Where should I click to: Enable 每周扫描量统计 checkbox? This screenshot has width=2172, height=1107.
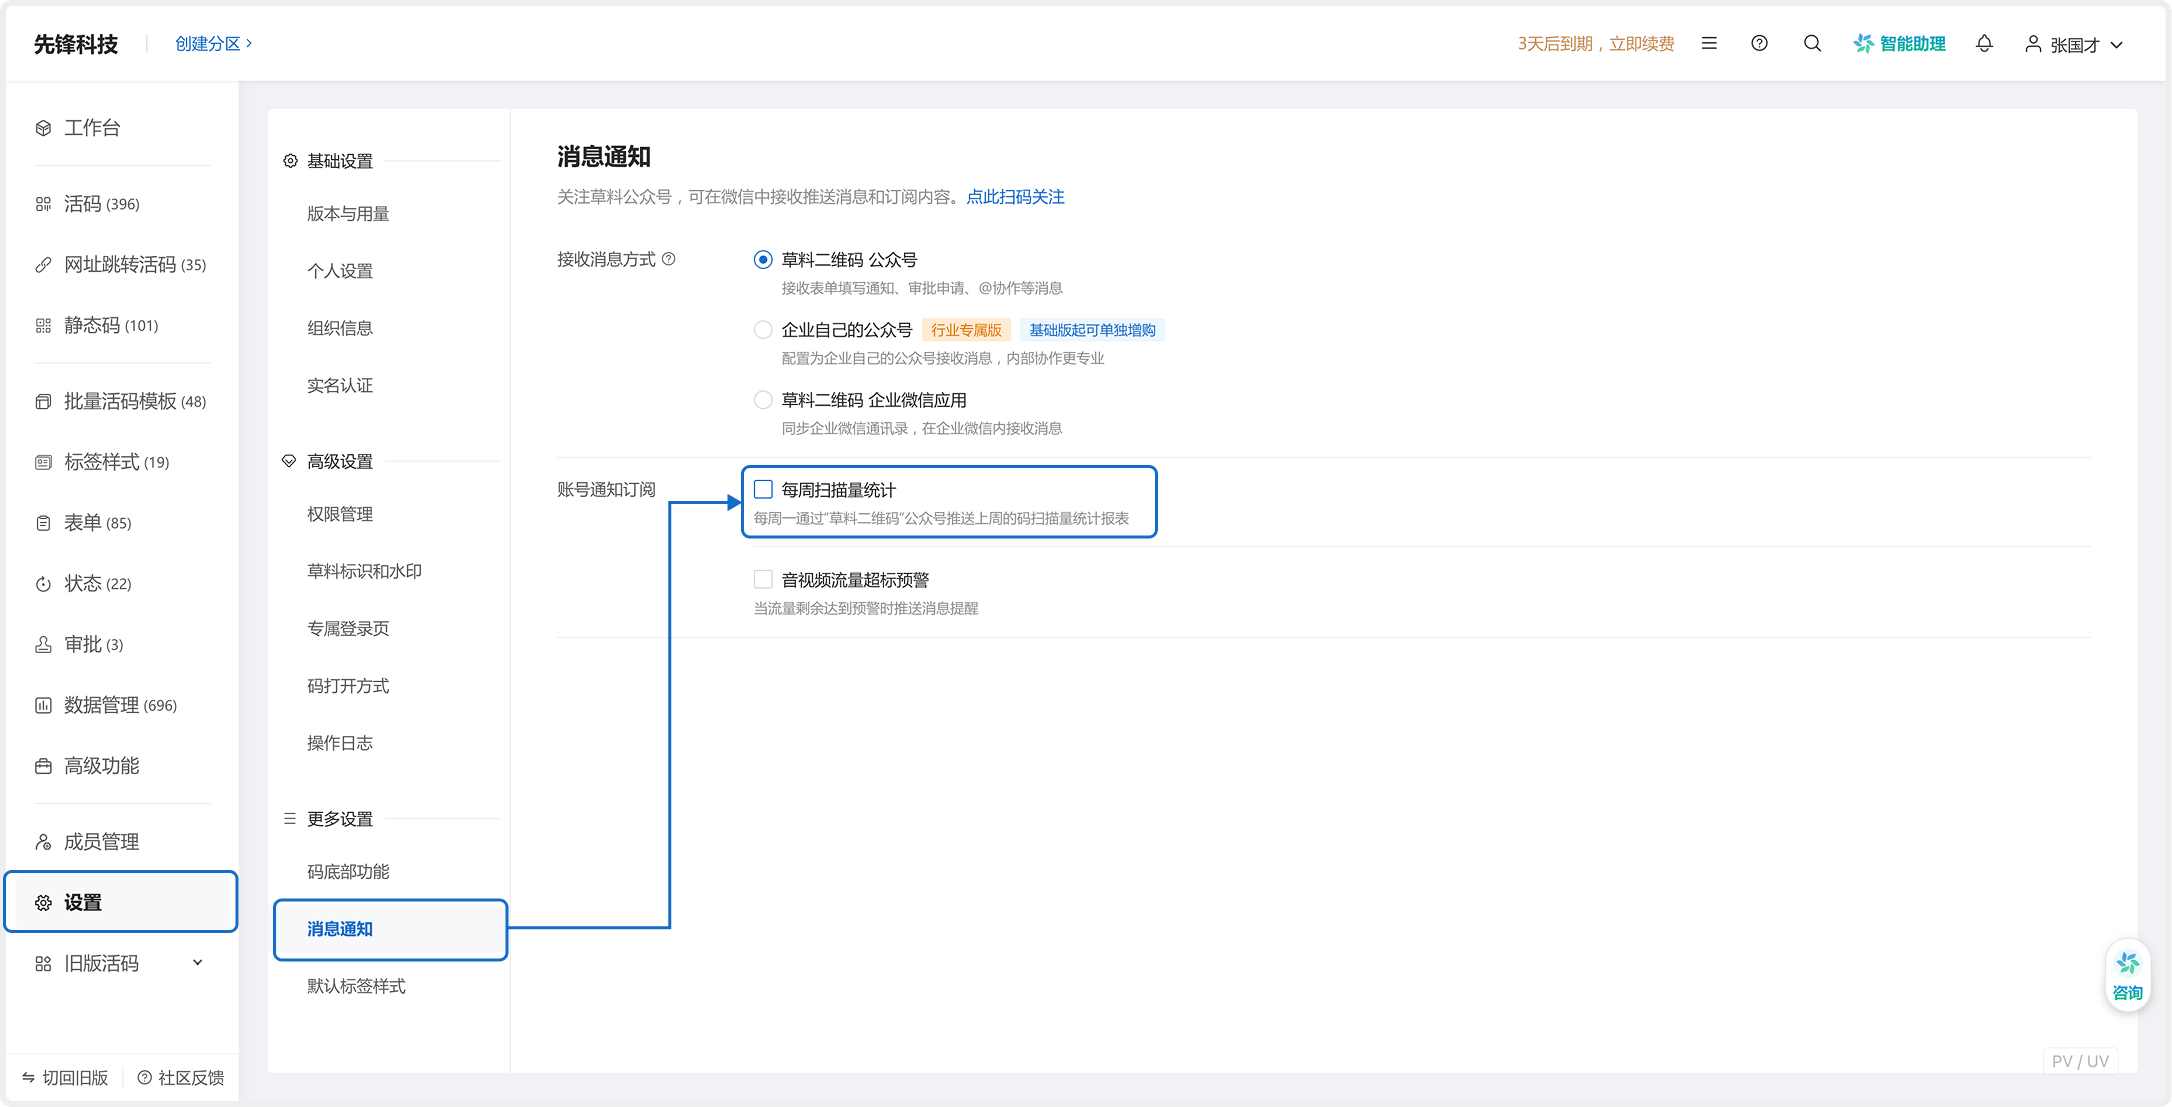click(763, 489)
